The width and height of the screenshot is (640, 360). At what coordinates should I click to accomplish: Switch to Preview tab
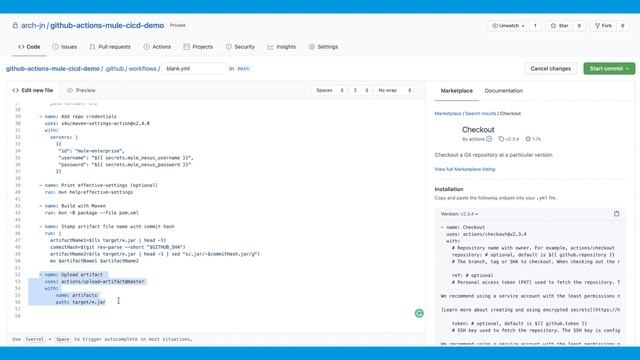click(x=81, y=90)
